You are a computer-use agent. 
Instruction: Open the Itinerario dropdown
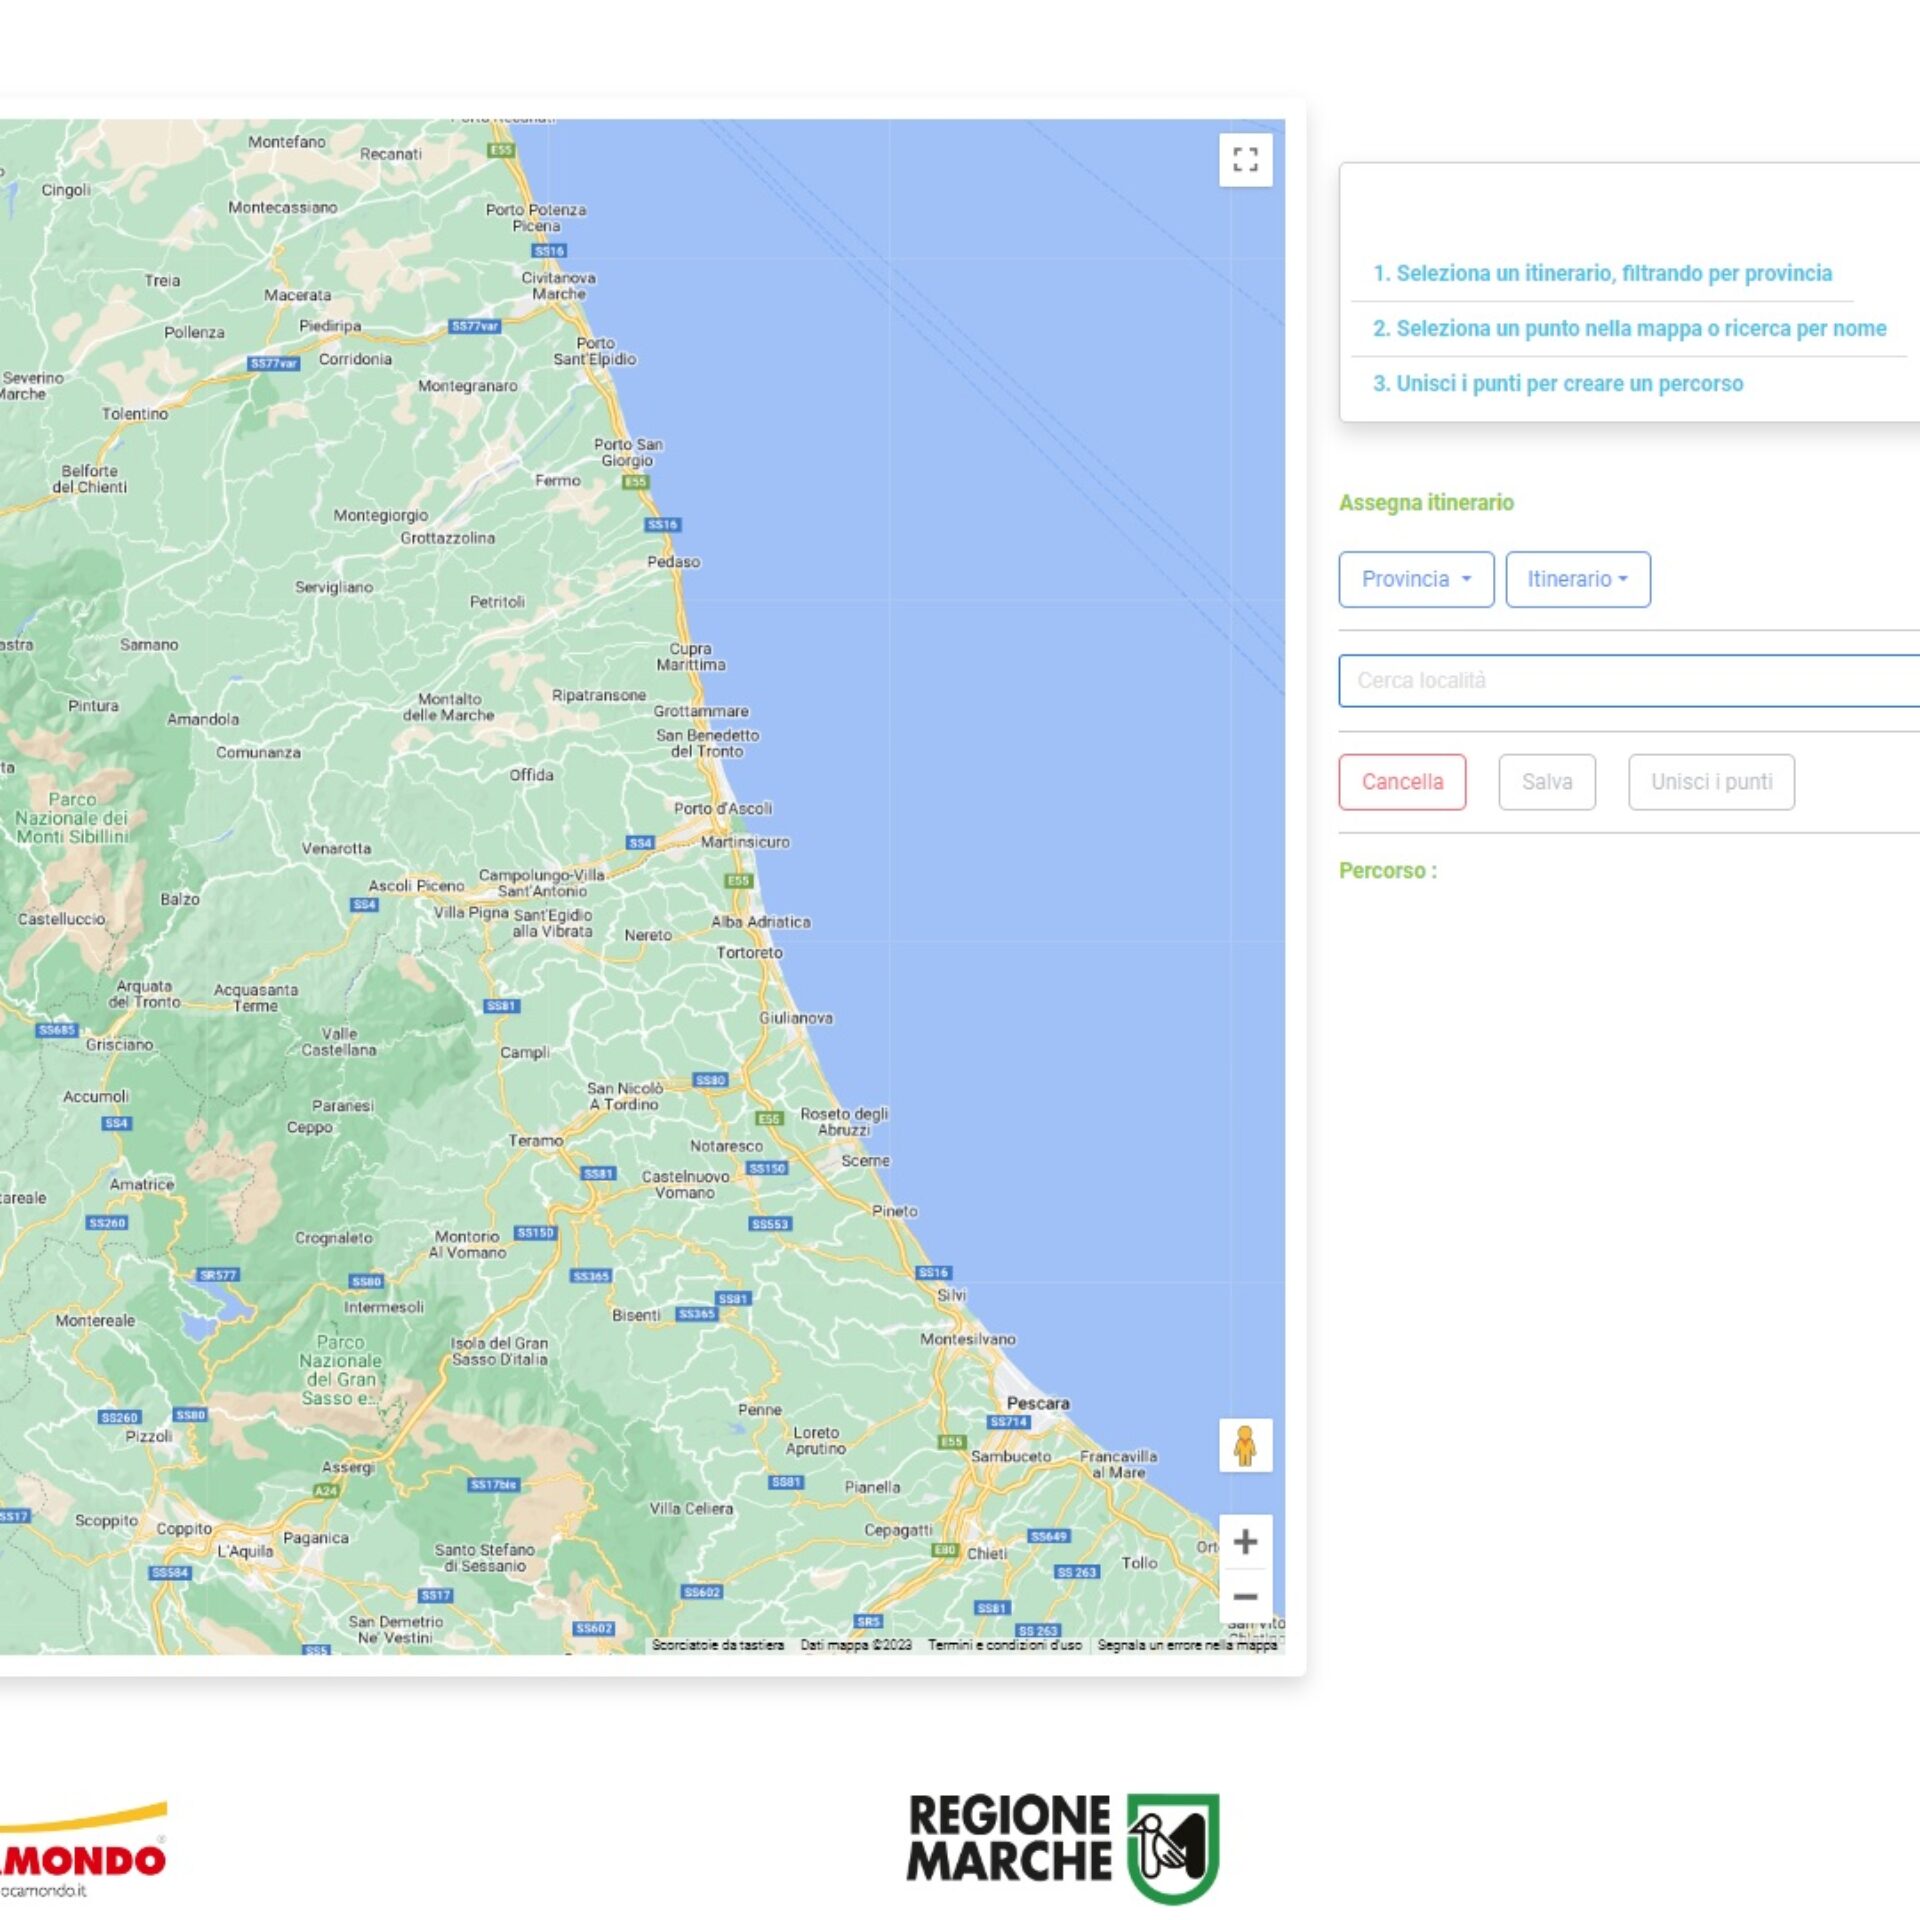click(1577, 579)
